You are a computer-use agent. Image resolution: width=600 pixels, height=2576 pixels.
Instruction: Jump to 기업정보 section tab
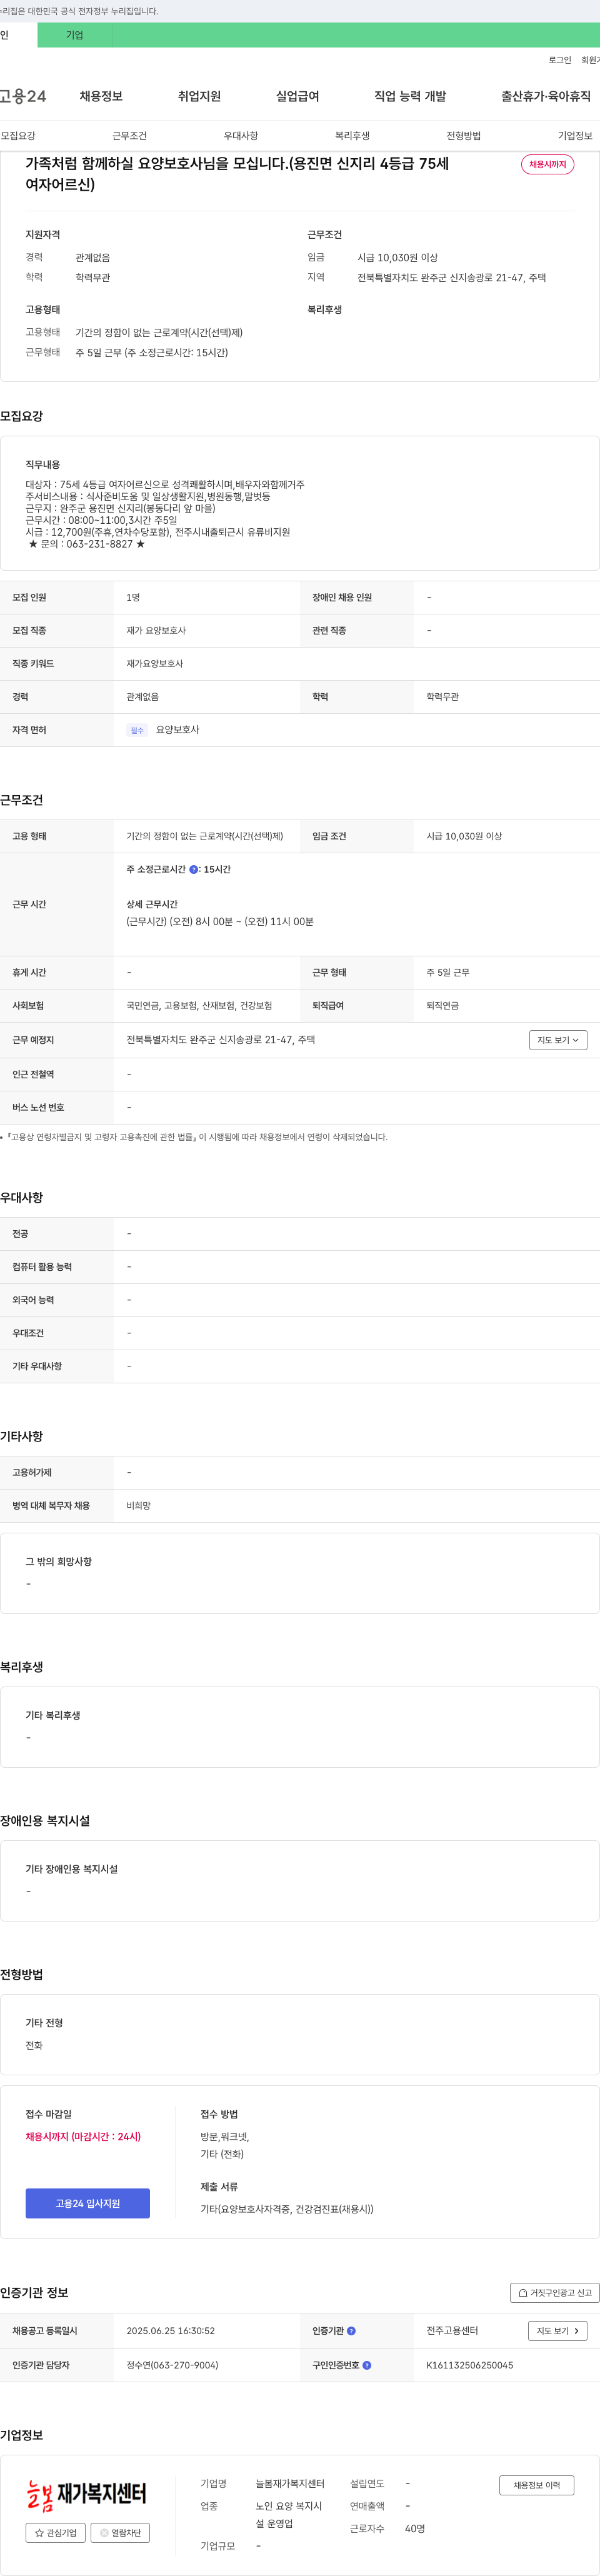click(575, 136)
